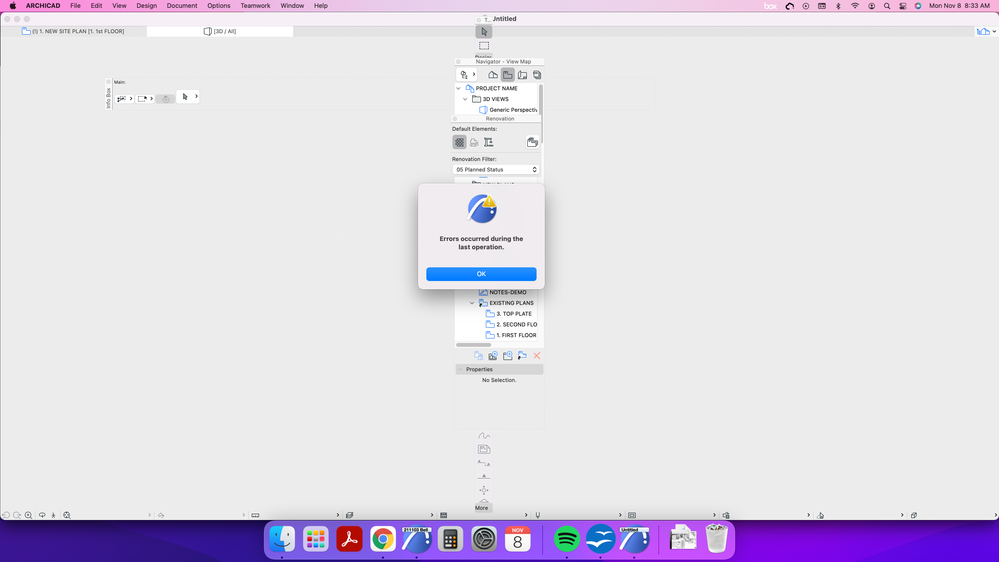Viewport: 999px width, 562px height.
Task: Click the Fit in Window icon in bottom bar
Action: 67,515
